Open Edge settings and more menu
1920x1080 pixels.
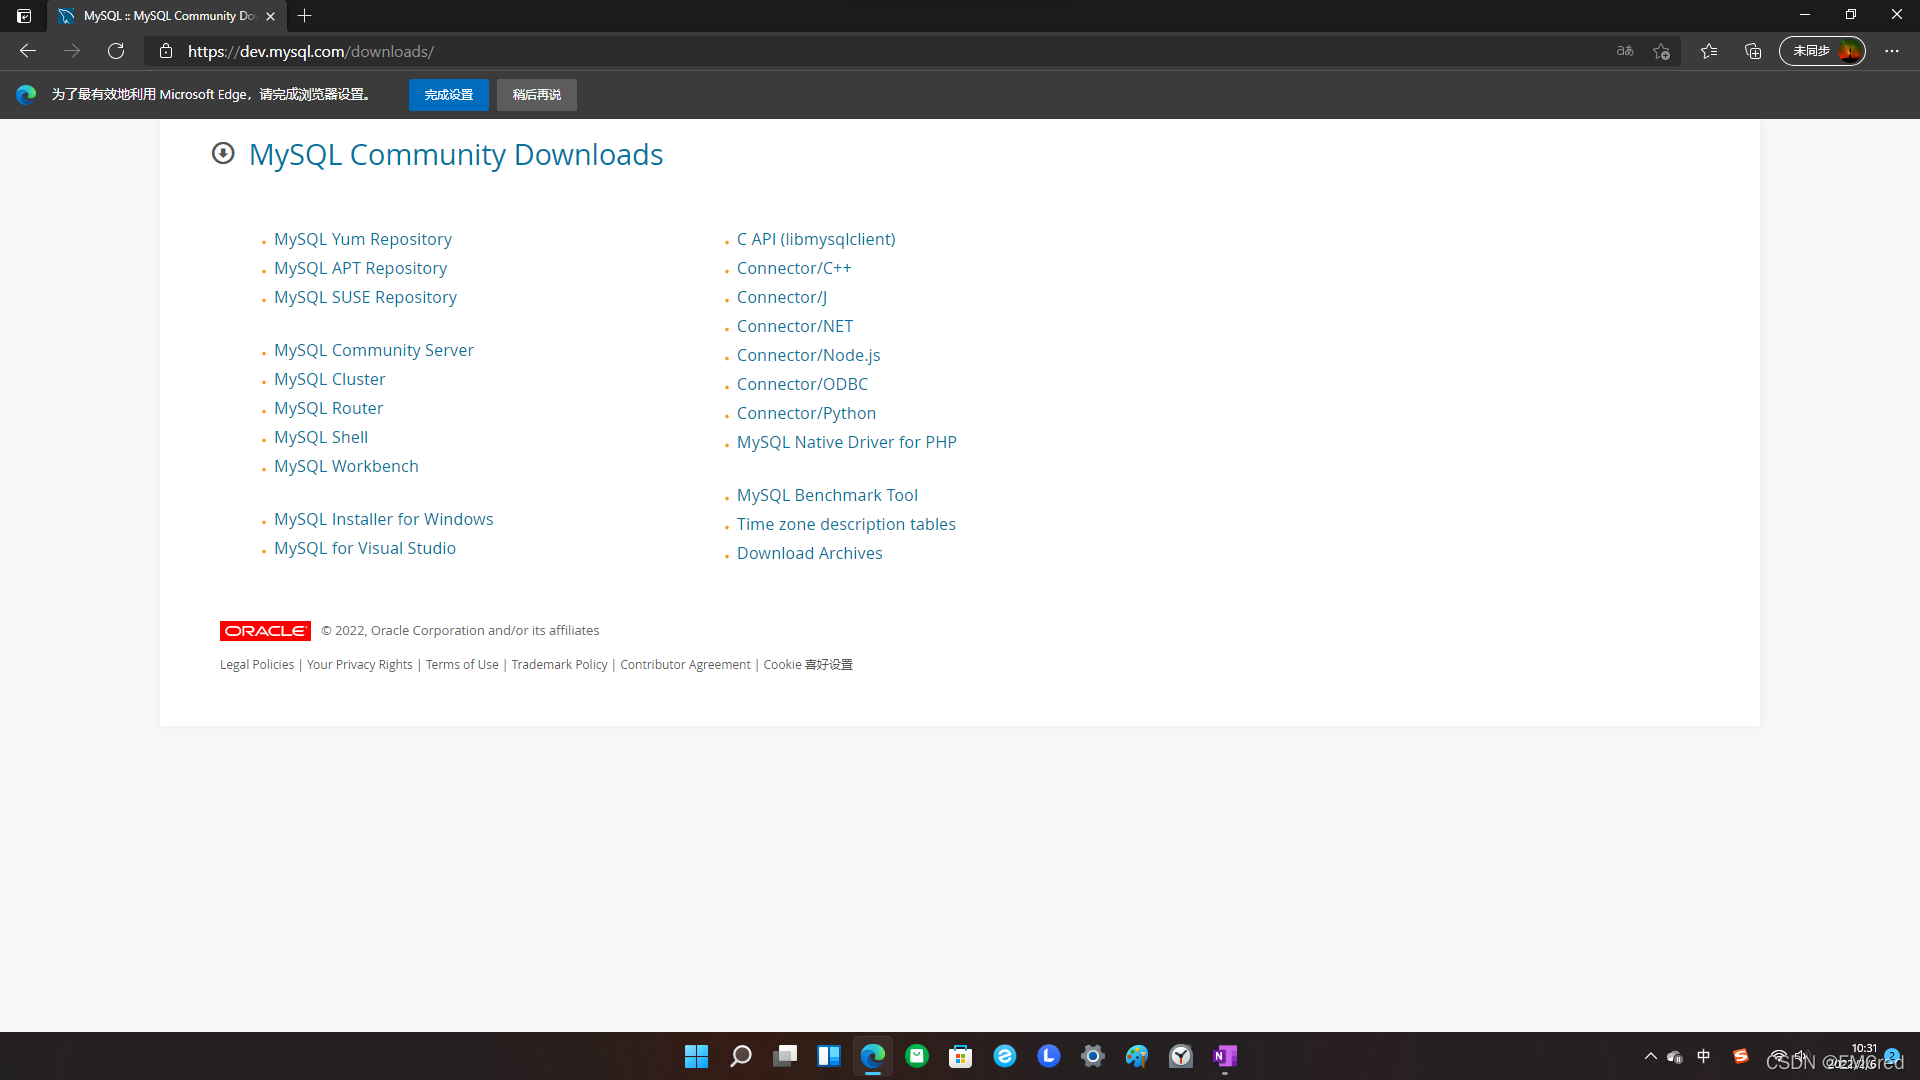click(1892, 51)
